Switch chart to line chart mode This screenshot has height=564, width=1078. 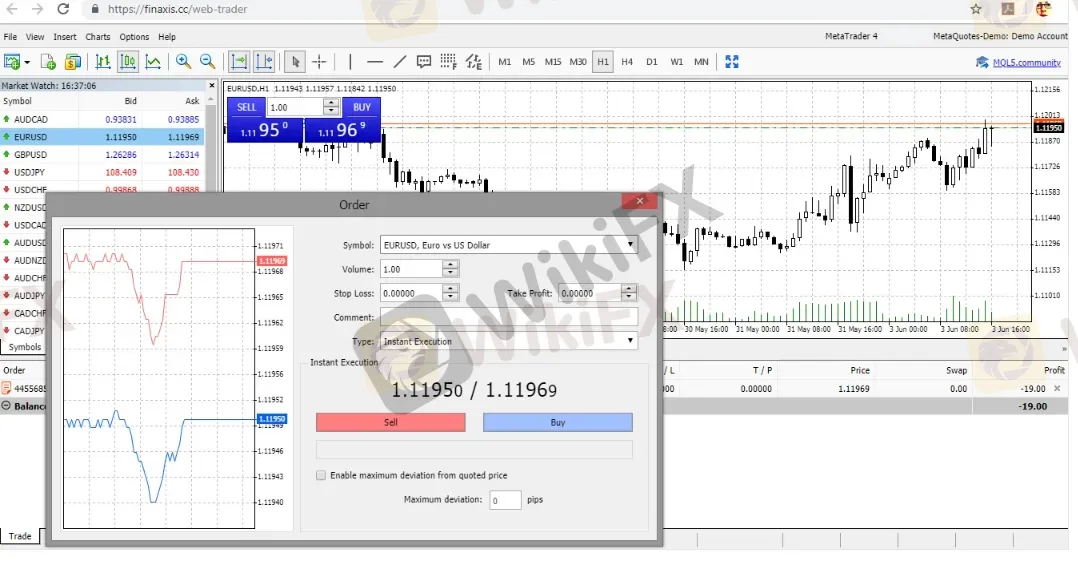click(153, 62)
